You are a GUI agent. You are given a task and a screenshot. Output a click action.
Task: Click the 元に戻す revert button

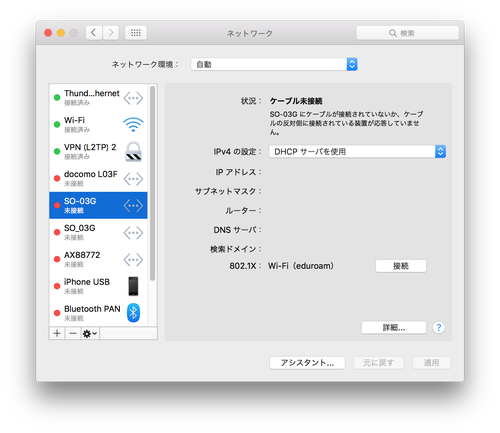(379, 363)
